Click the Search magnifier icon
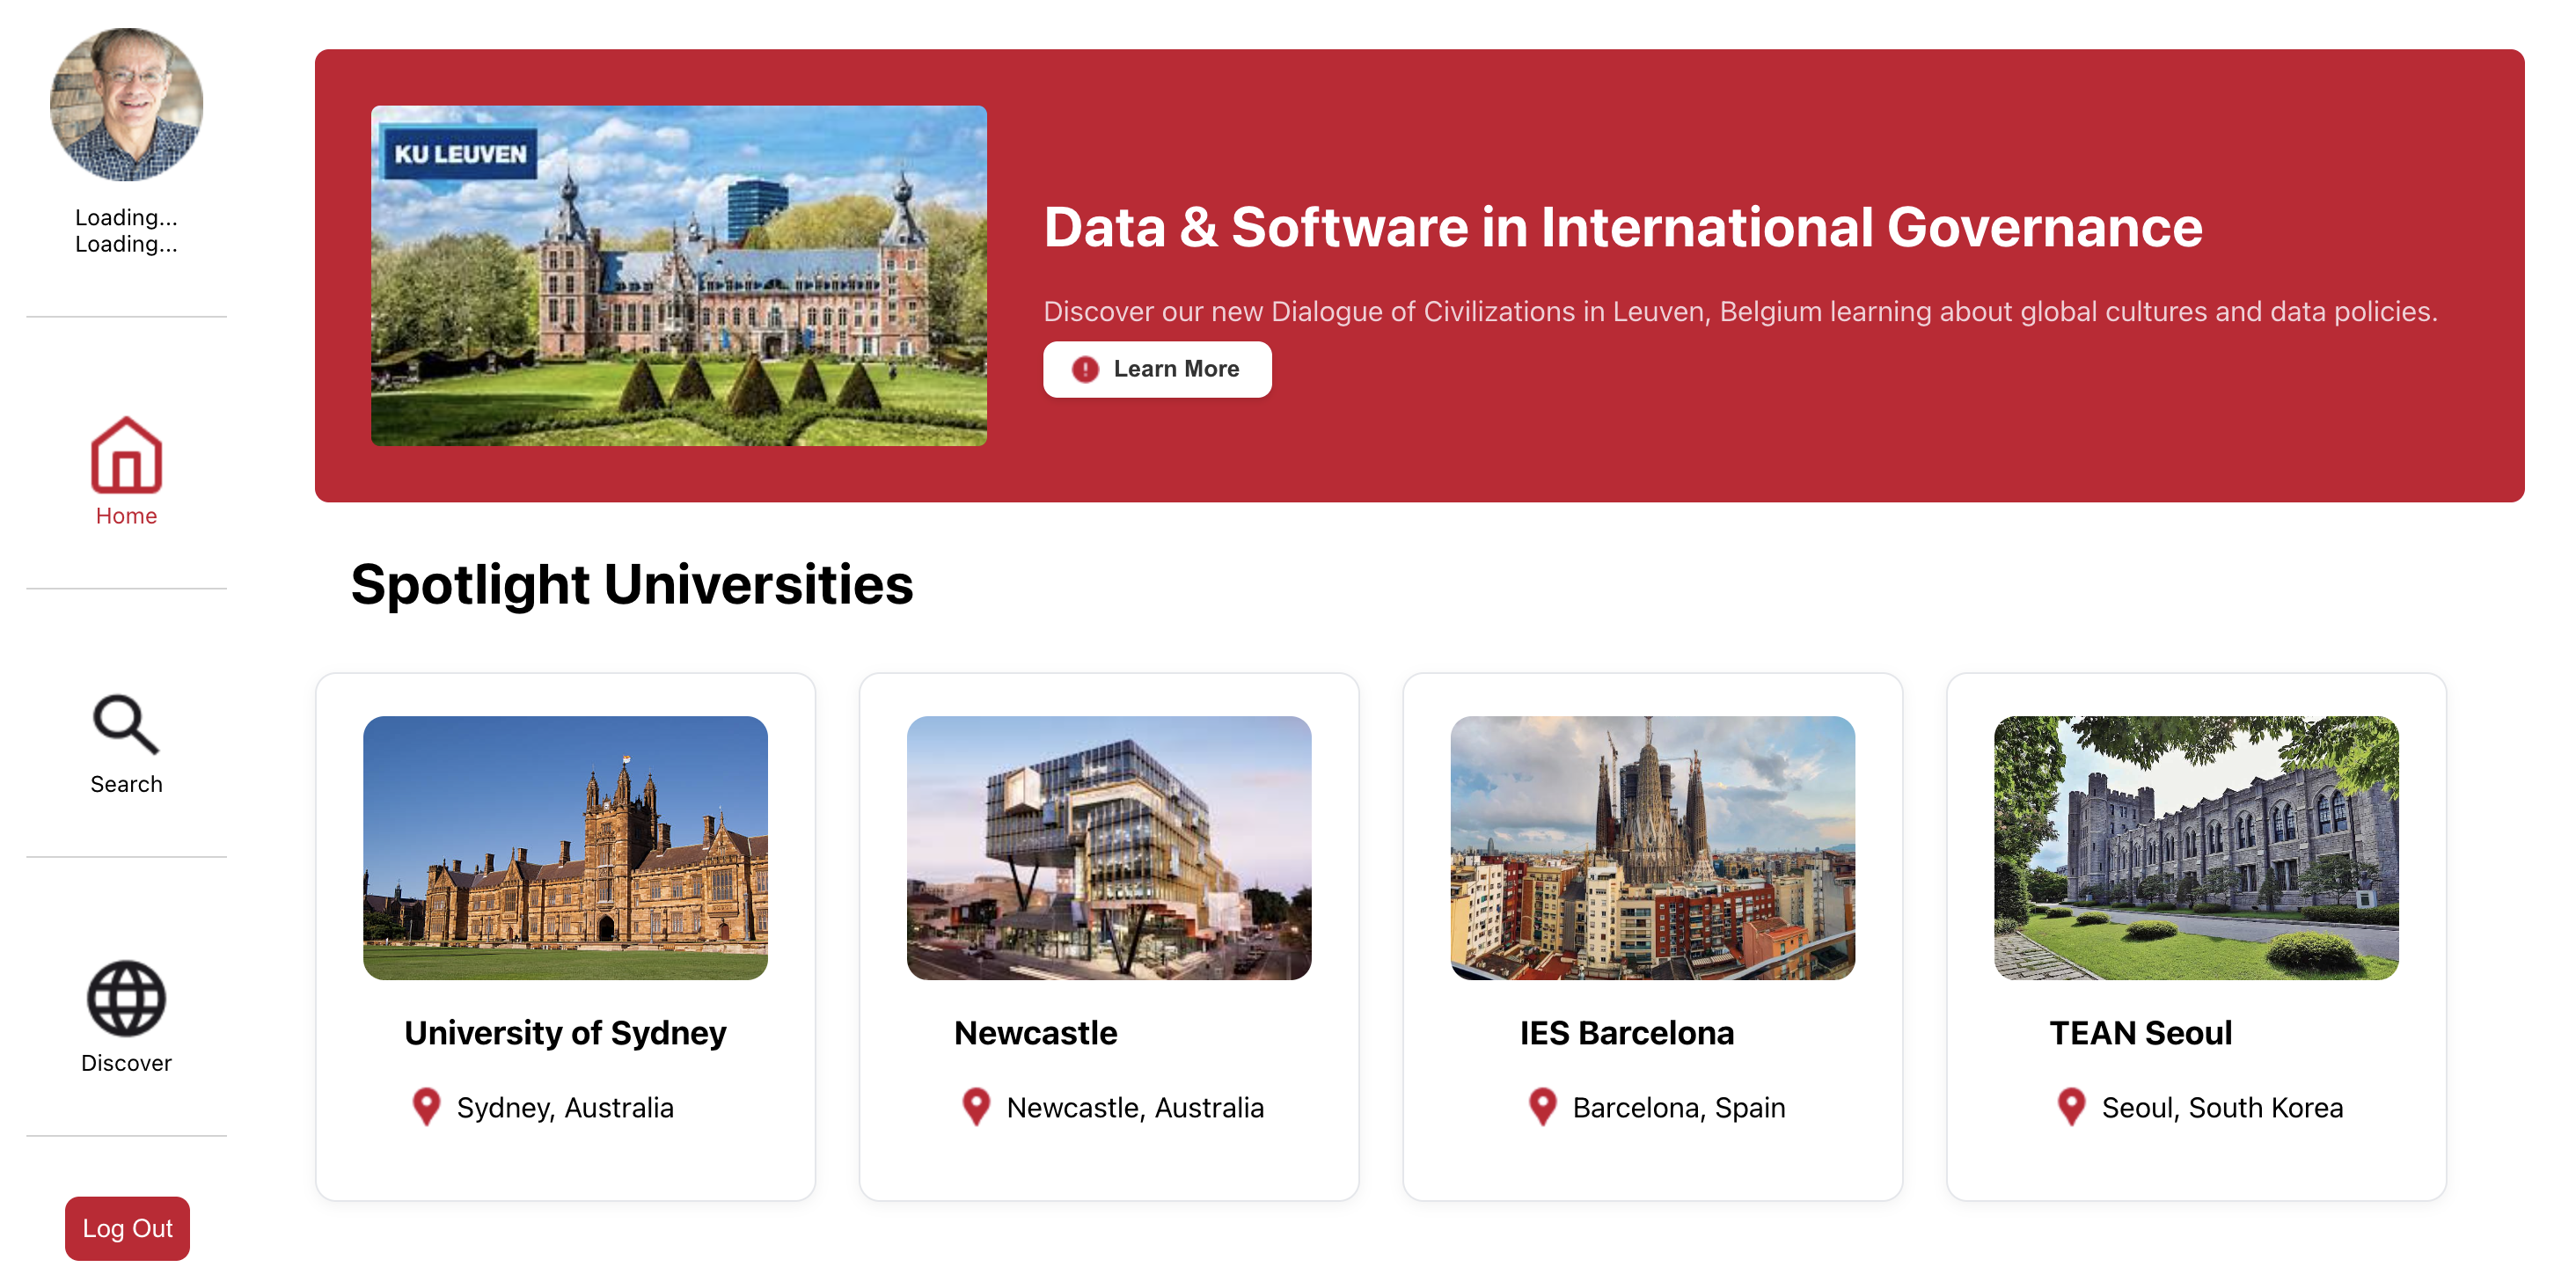This screenshot has height=1267, width=2576. 126,724
